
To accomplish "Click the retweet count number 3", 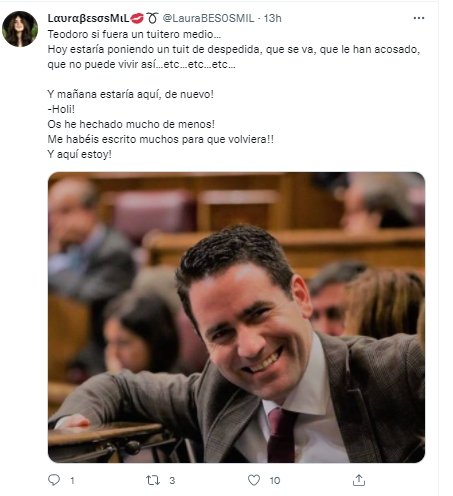I will click(172, 480).
